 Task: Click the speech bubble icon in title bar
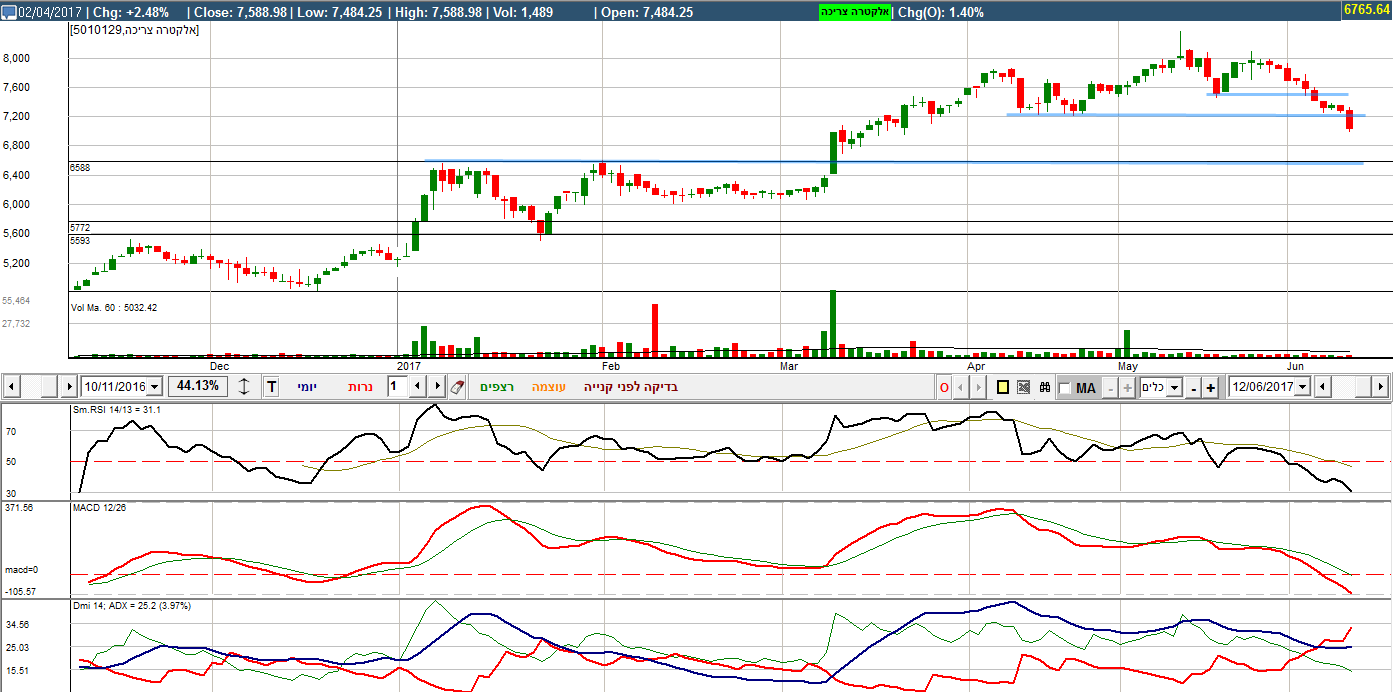(8, 12)
